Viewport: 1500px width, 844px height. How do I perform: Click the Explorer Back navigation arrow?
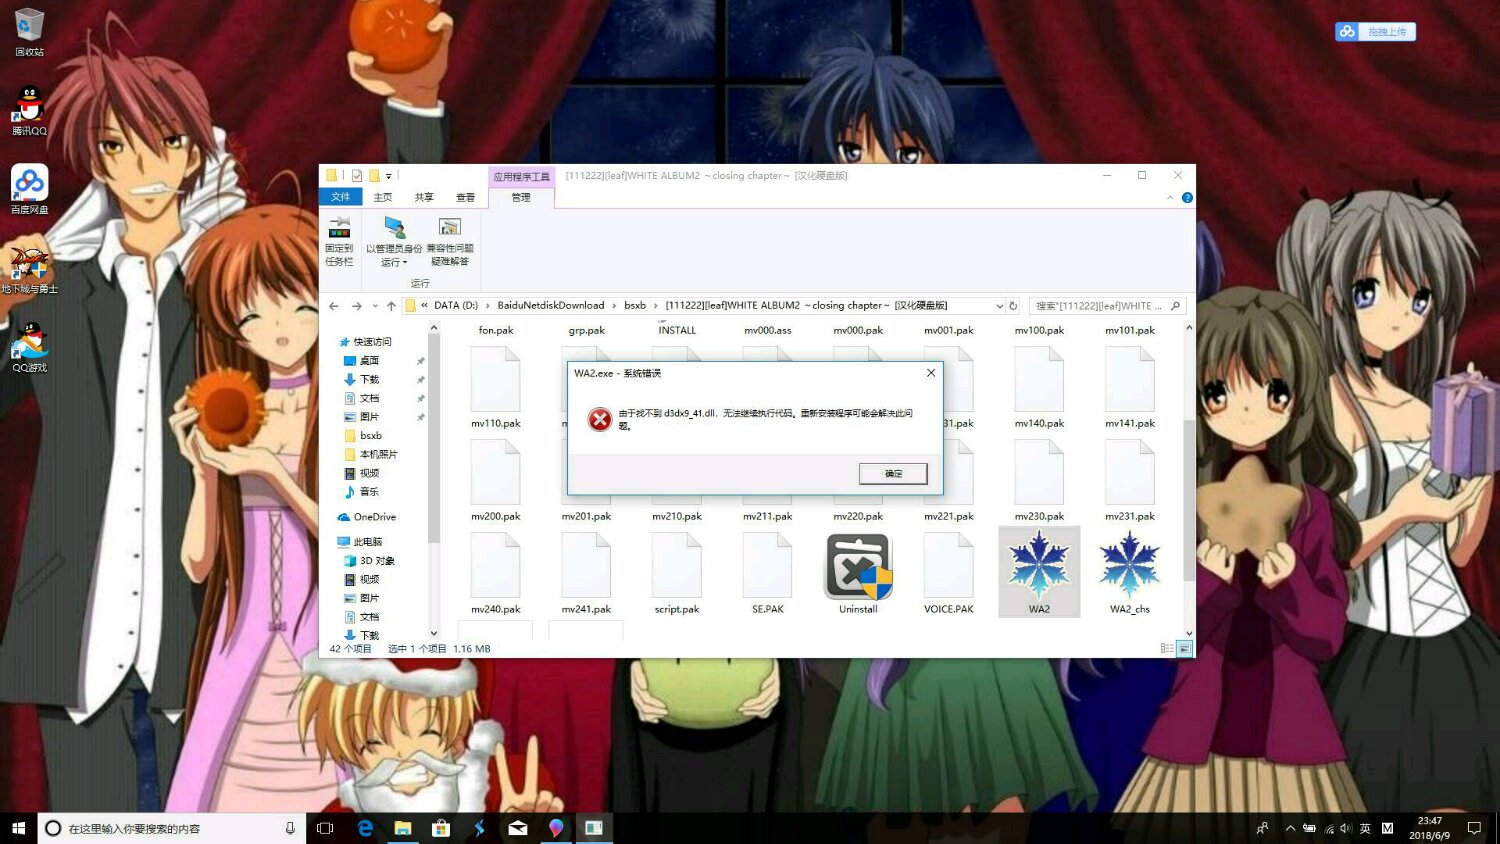[334, 306]
